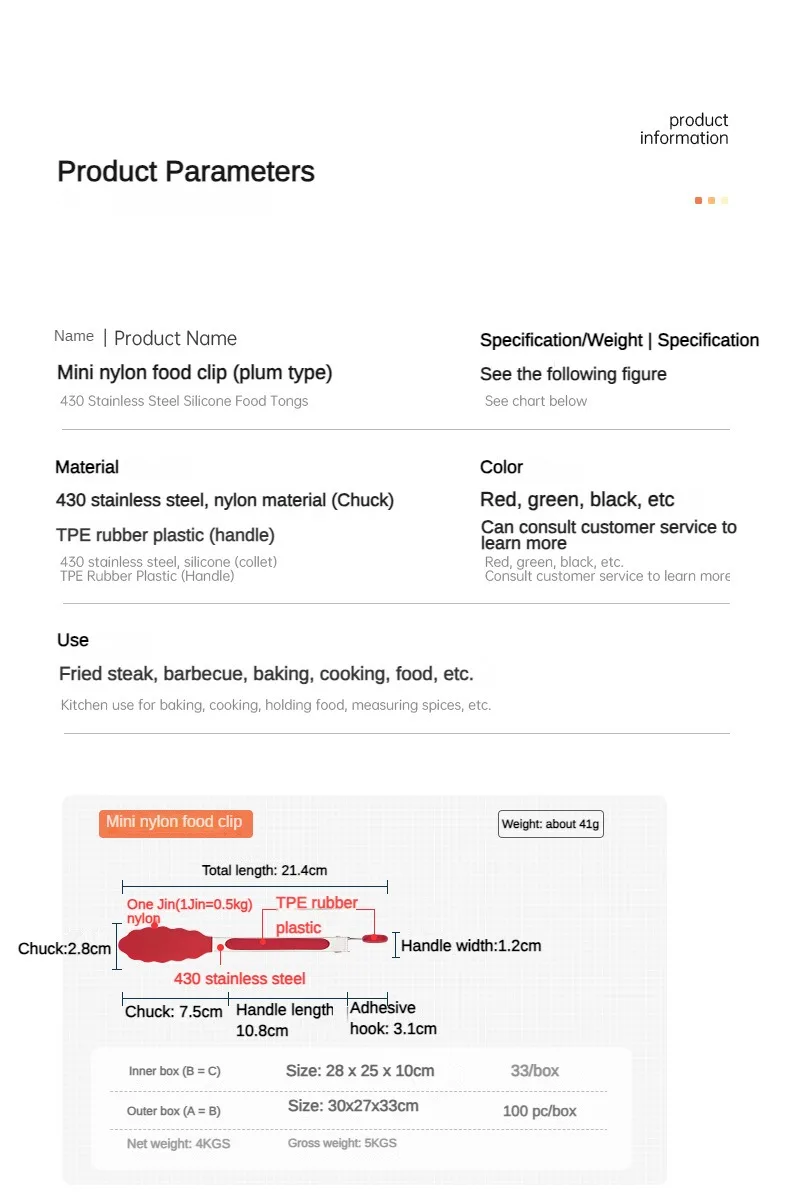This screenshot has height=1197, width=790.
Task: Click the Use section label
Action: (73, 640)
